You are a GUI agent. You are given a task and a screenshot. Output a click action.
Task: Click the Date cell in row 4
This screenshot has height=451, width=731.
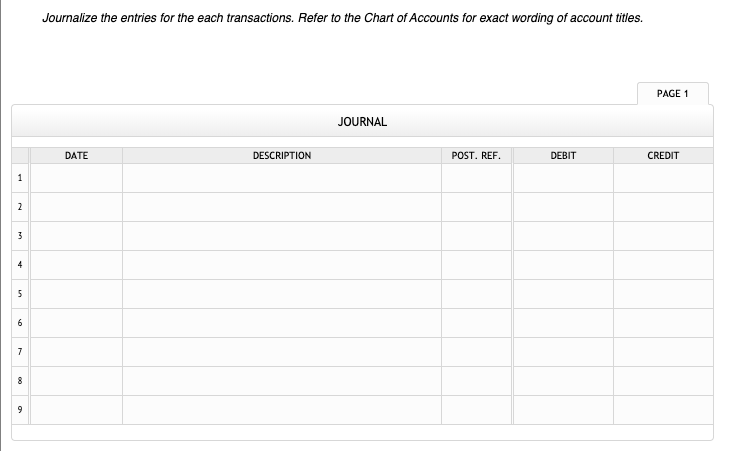76,265
